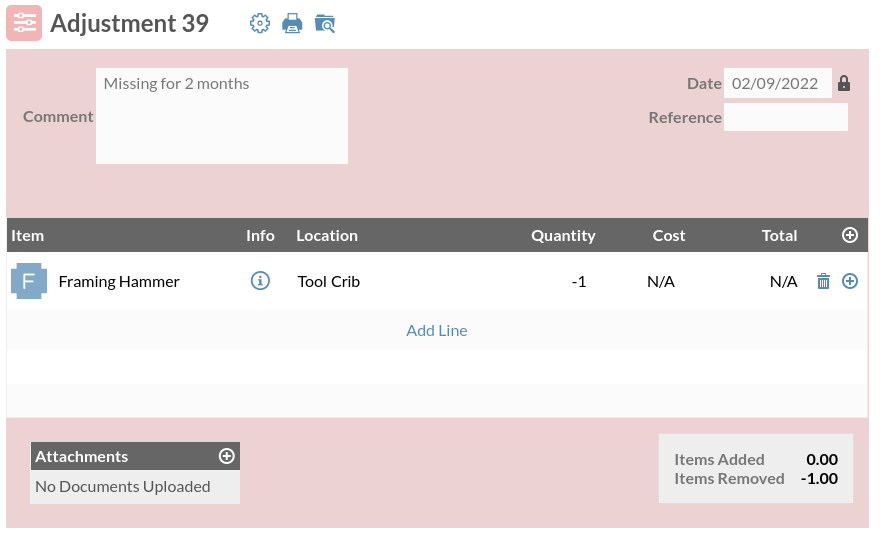Screen dimensions: 886x537
Task: Click the Items Added value 0.00
Action: [822, 460]
